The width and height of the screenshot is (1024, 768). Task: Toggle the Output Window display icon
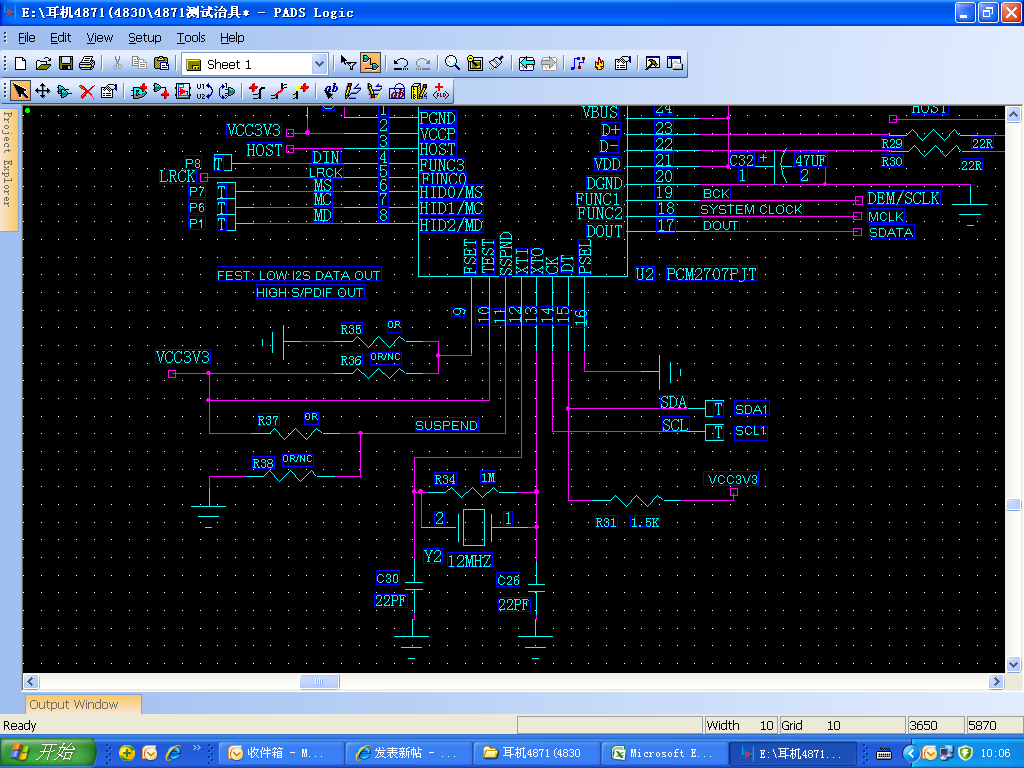(x=653, y=64)
